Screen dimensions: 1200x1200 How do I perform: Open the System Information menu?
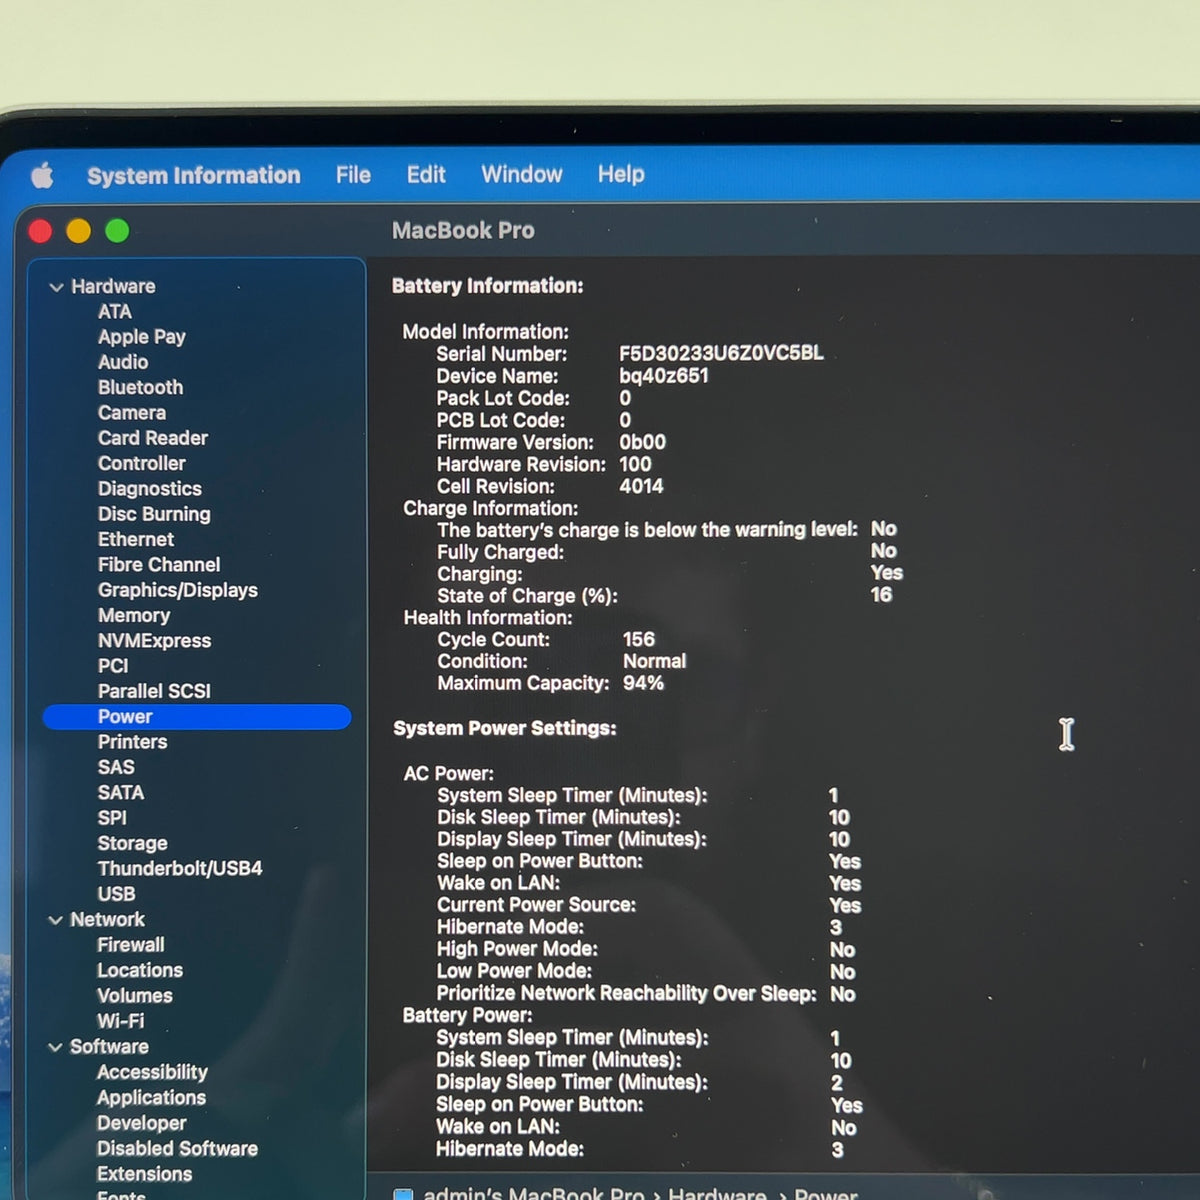[193, 176]
